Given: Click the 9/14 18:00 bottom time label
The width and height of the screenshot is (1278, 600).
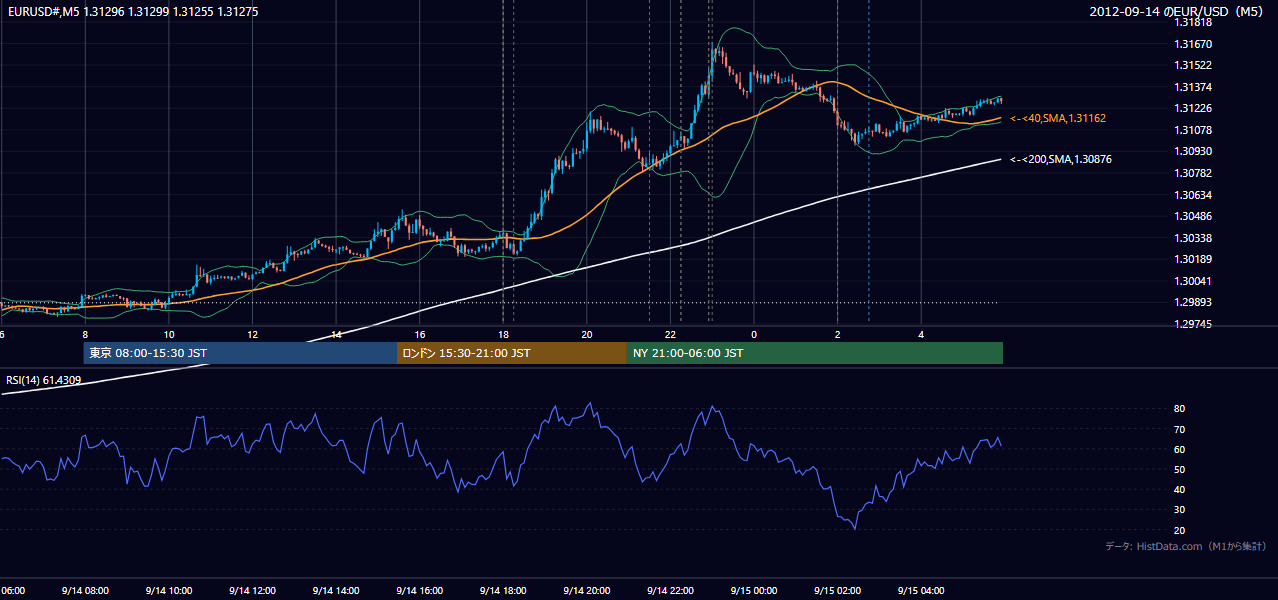Looking at the screenshot, I should [502, 591].
